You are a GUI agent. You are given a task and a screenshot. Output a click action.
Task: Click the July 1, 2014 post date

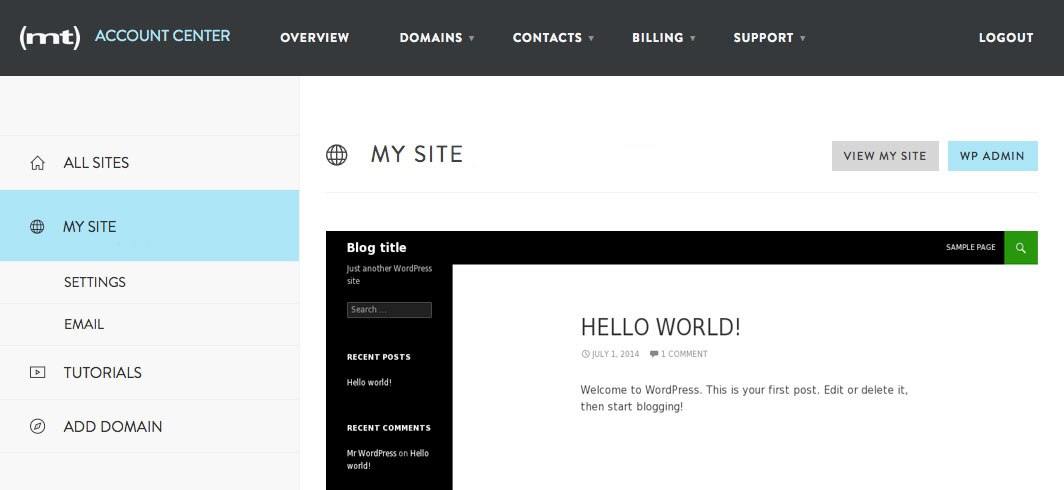615,354
